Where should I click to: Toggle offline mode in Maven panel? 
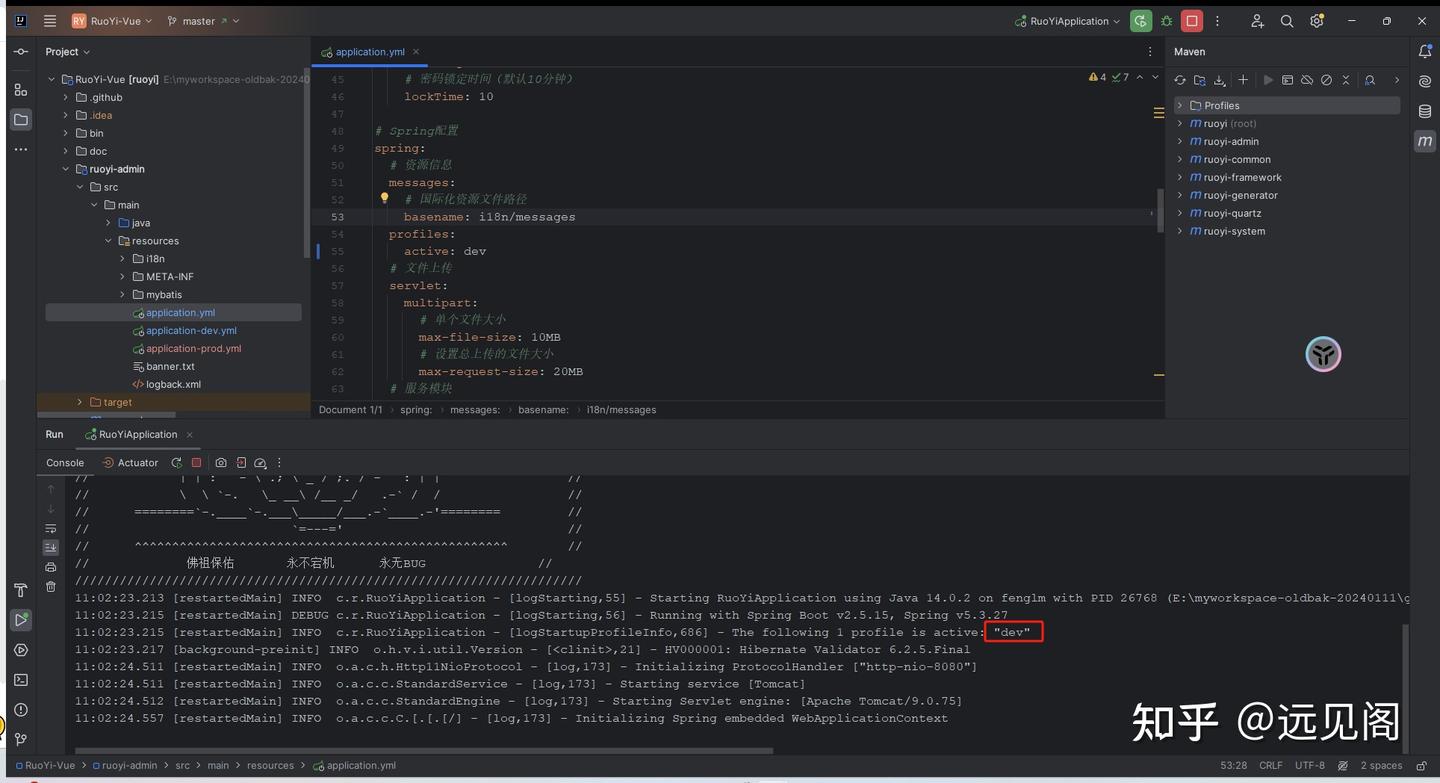[x=1307, y=80]
